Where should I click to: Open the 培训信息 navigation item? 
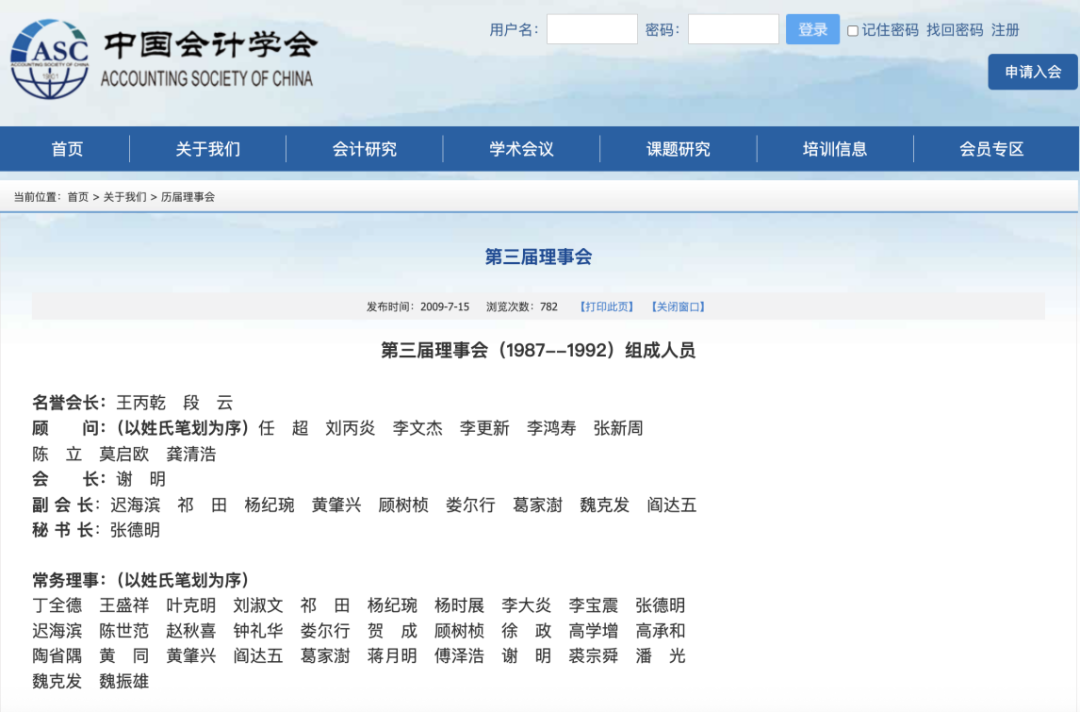coord(835,149)
